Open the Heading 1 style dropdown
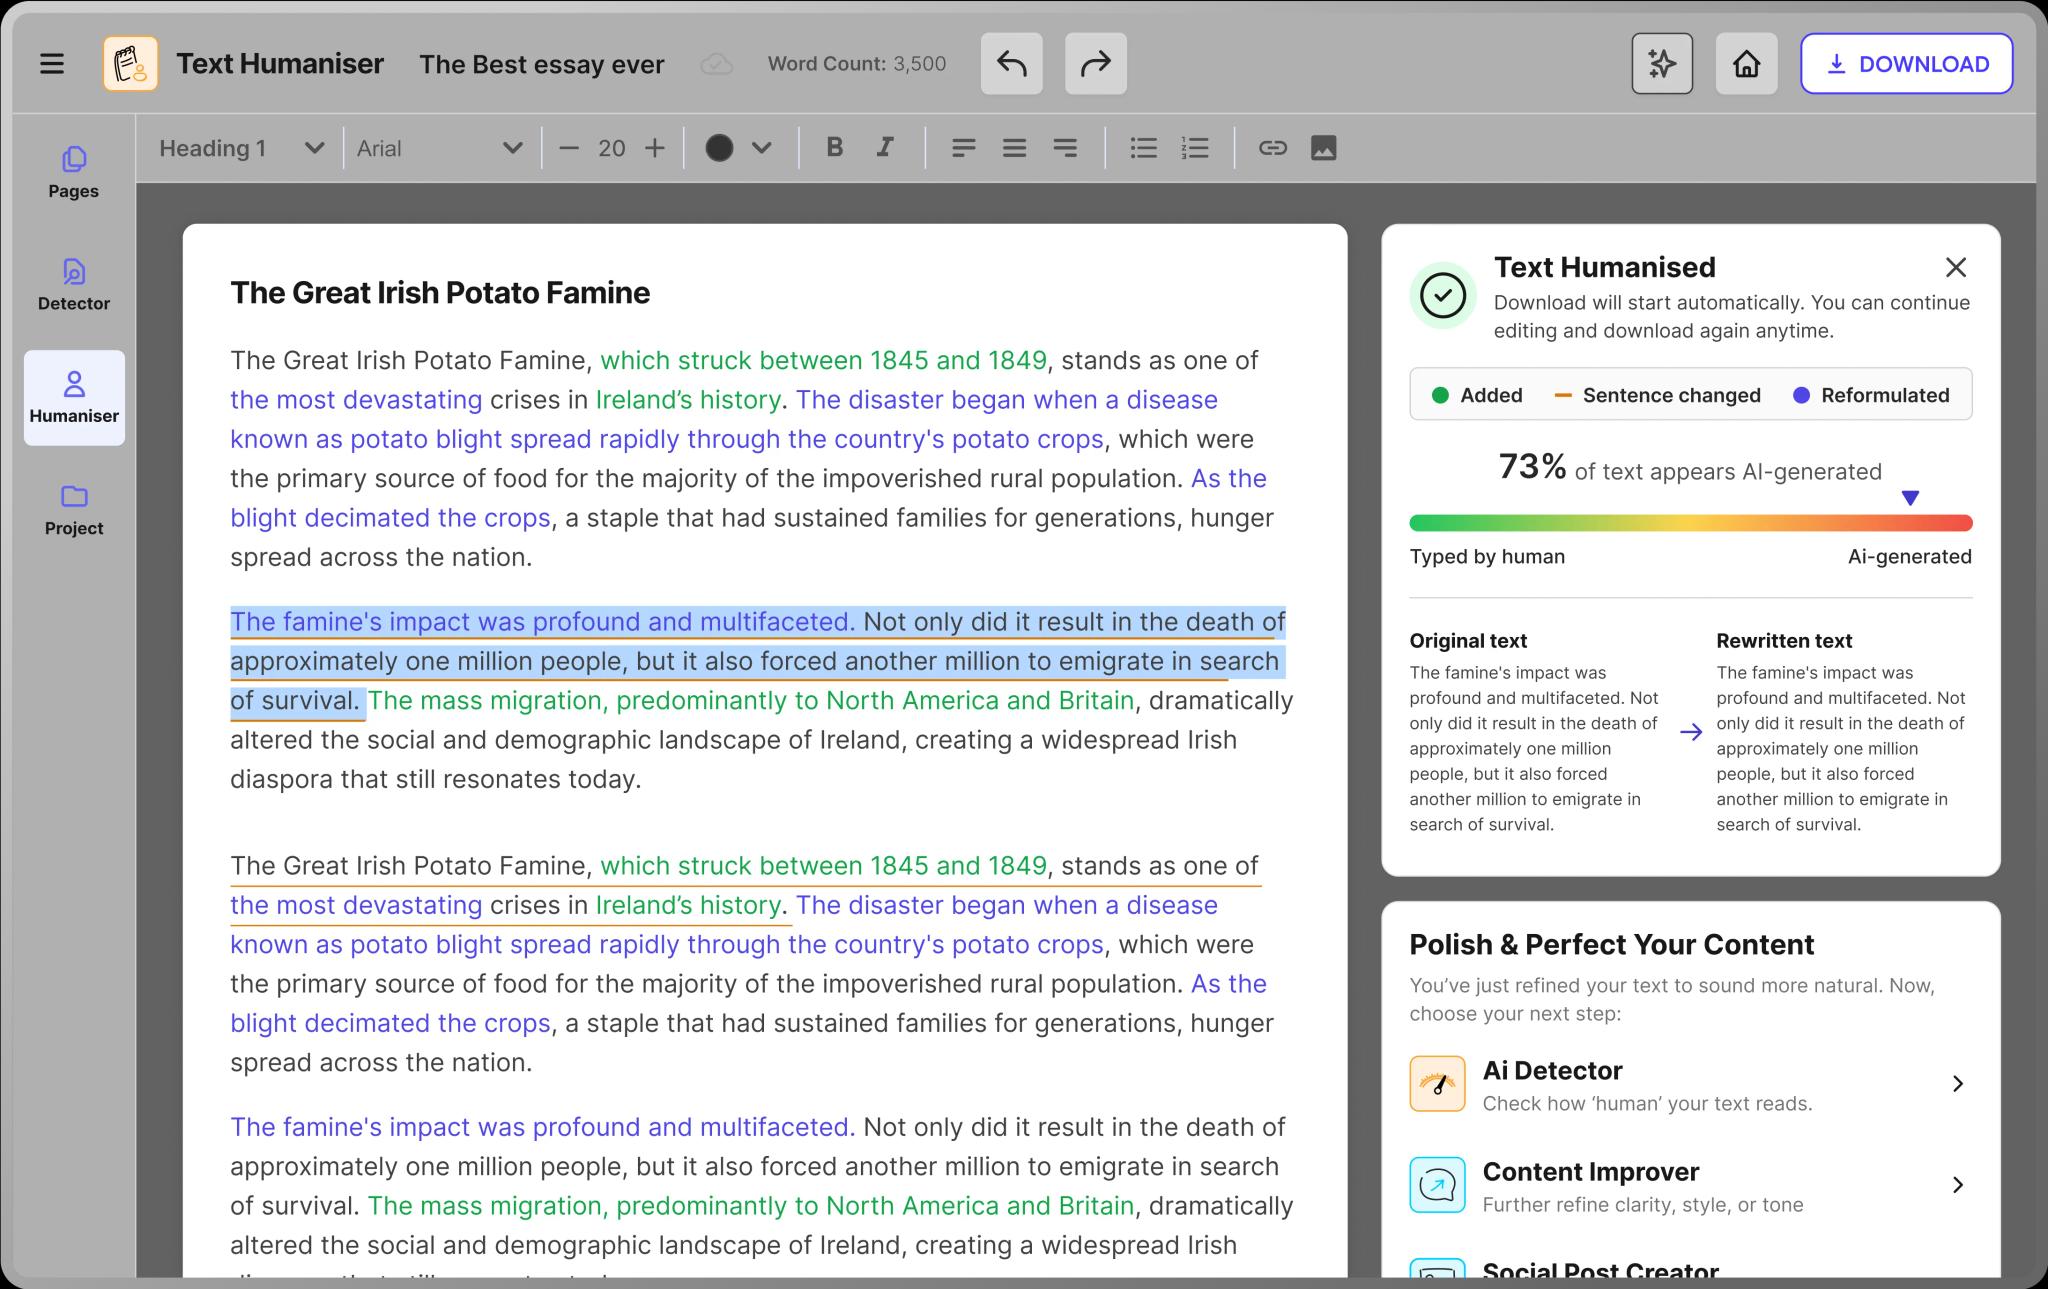Image resolution: width=2048 pixels, height=1289 pixels. (241, 148)
